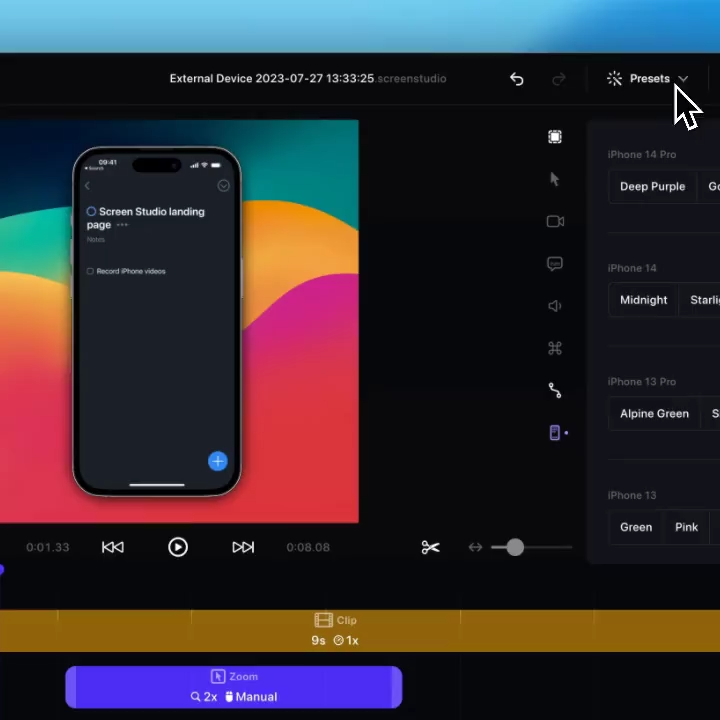The height and width of the screenshot is (720, 720).
Task: Open the camera settings icon
Action: 555,221
